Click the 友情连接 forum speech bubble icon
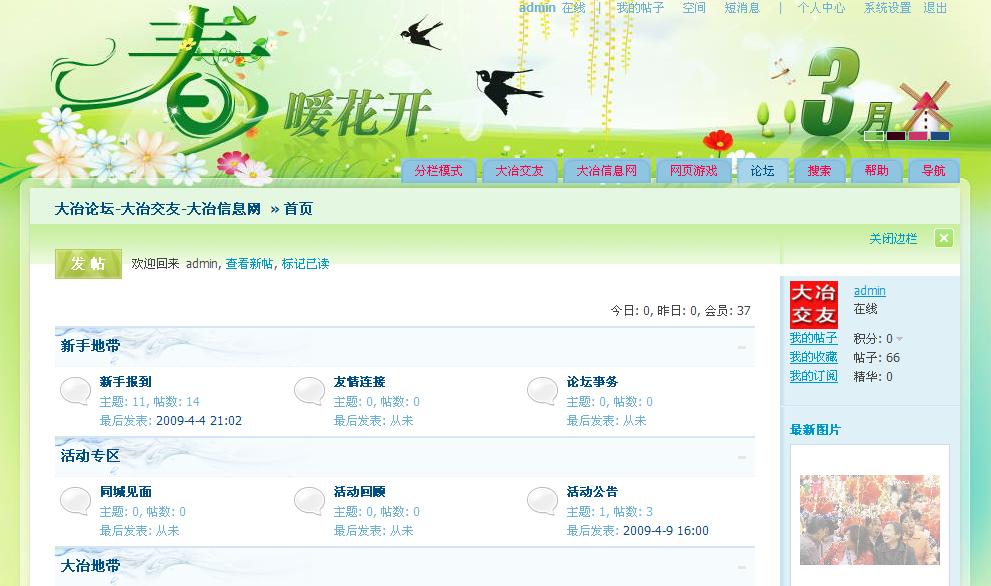The height and width of the screenshot is (586, 991). click(x=310, y=391)
